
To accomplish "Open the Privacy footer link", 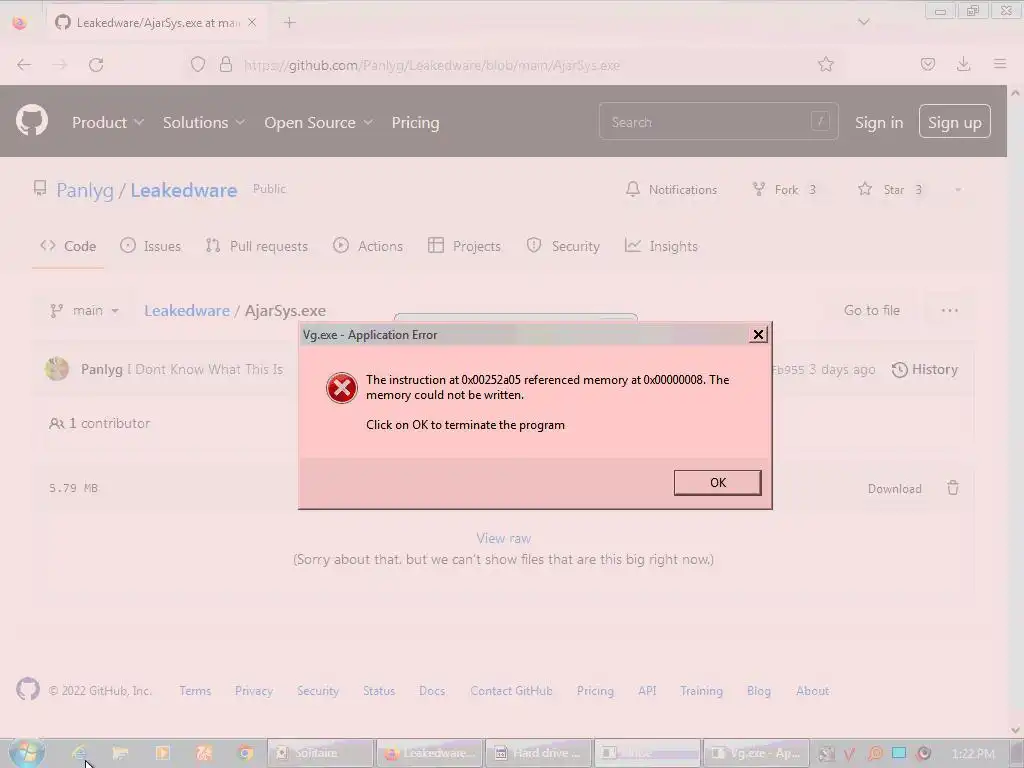I will (x=254, y=691).
